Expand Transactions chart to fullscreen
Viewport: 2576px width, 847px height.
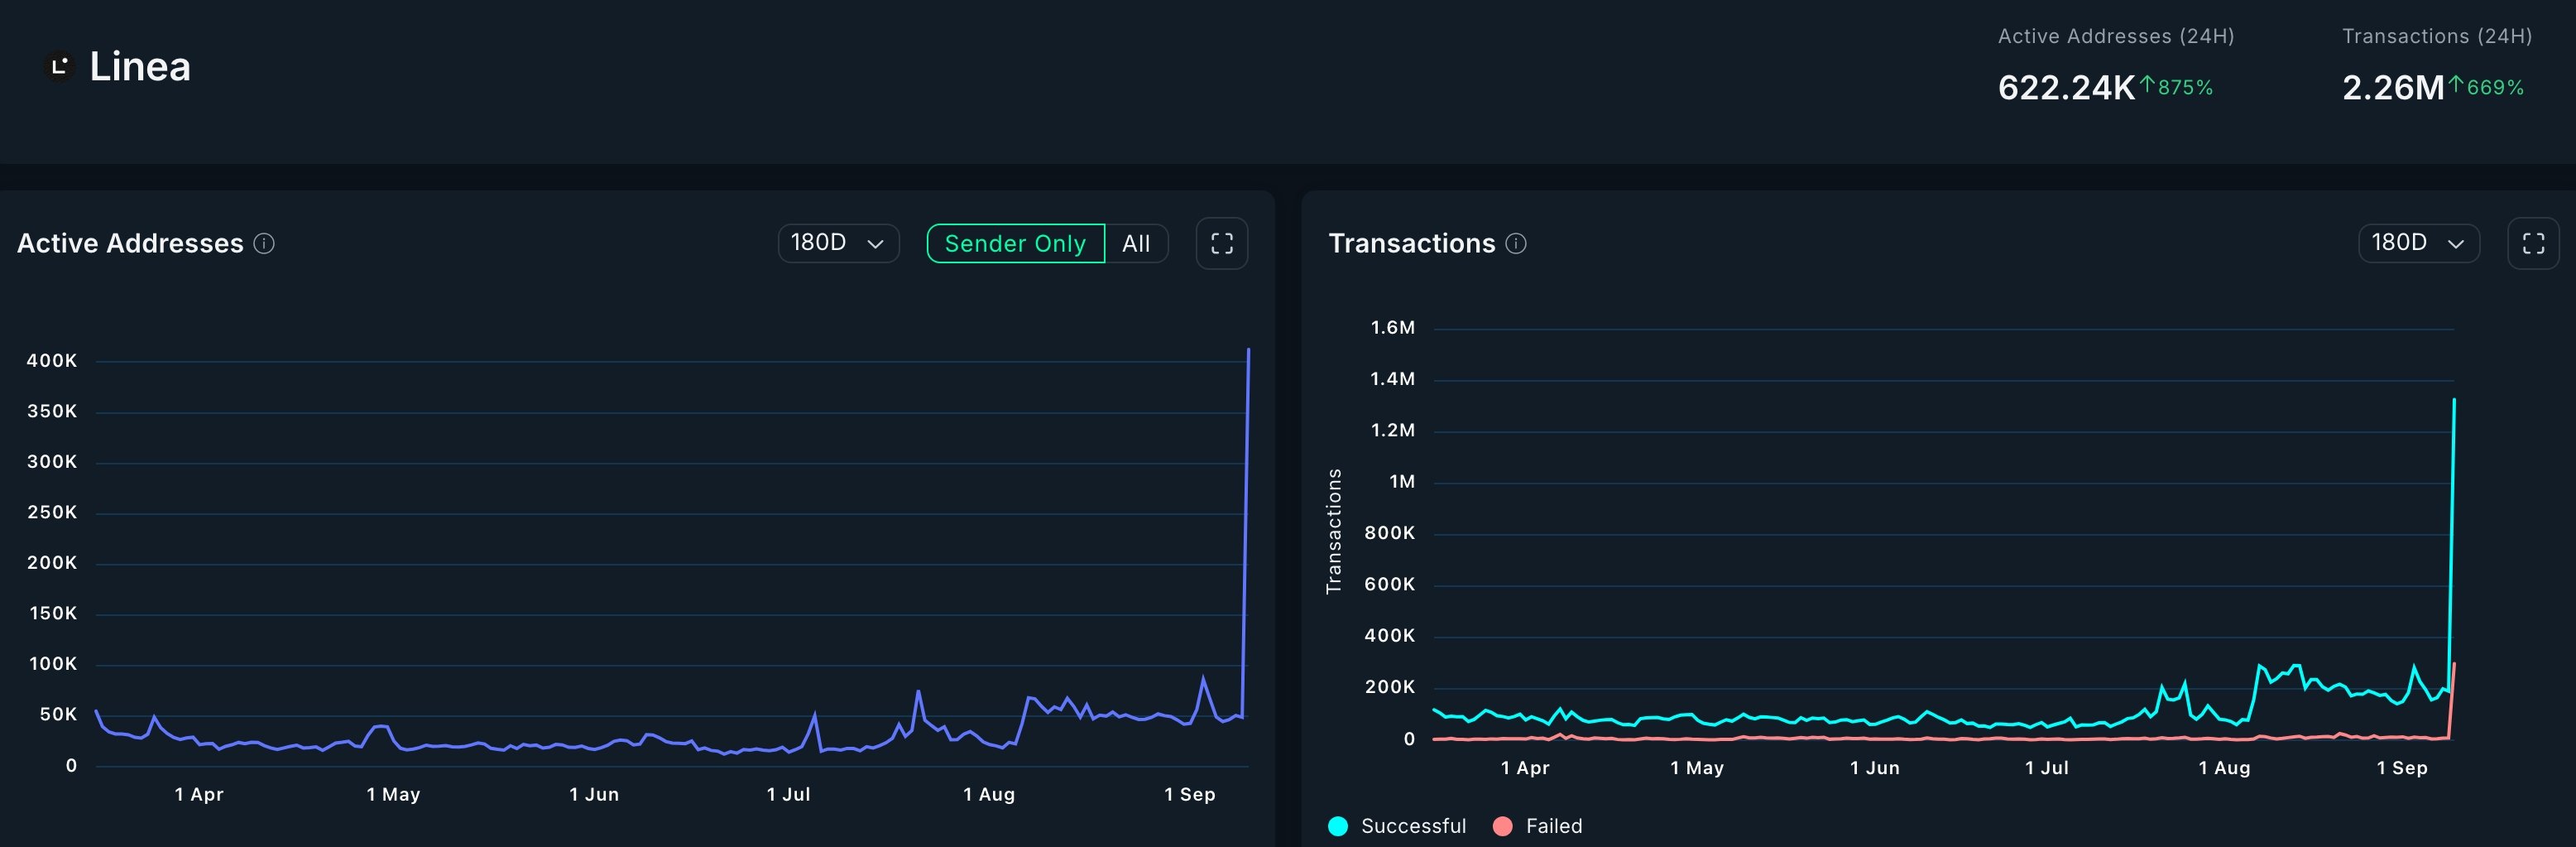click(2534, 243)
